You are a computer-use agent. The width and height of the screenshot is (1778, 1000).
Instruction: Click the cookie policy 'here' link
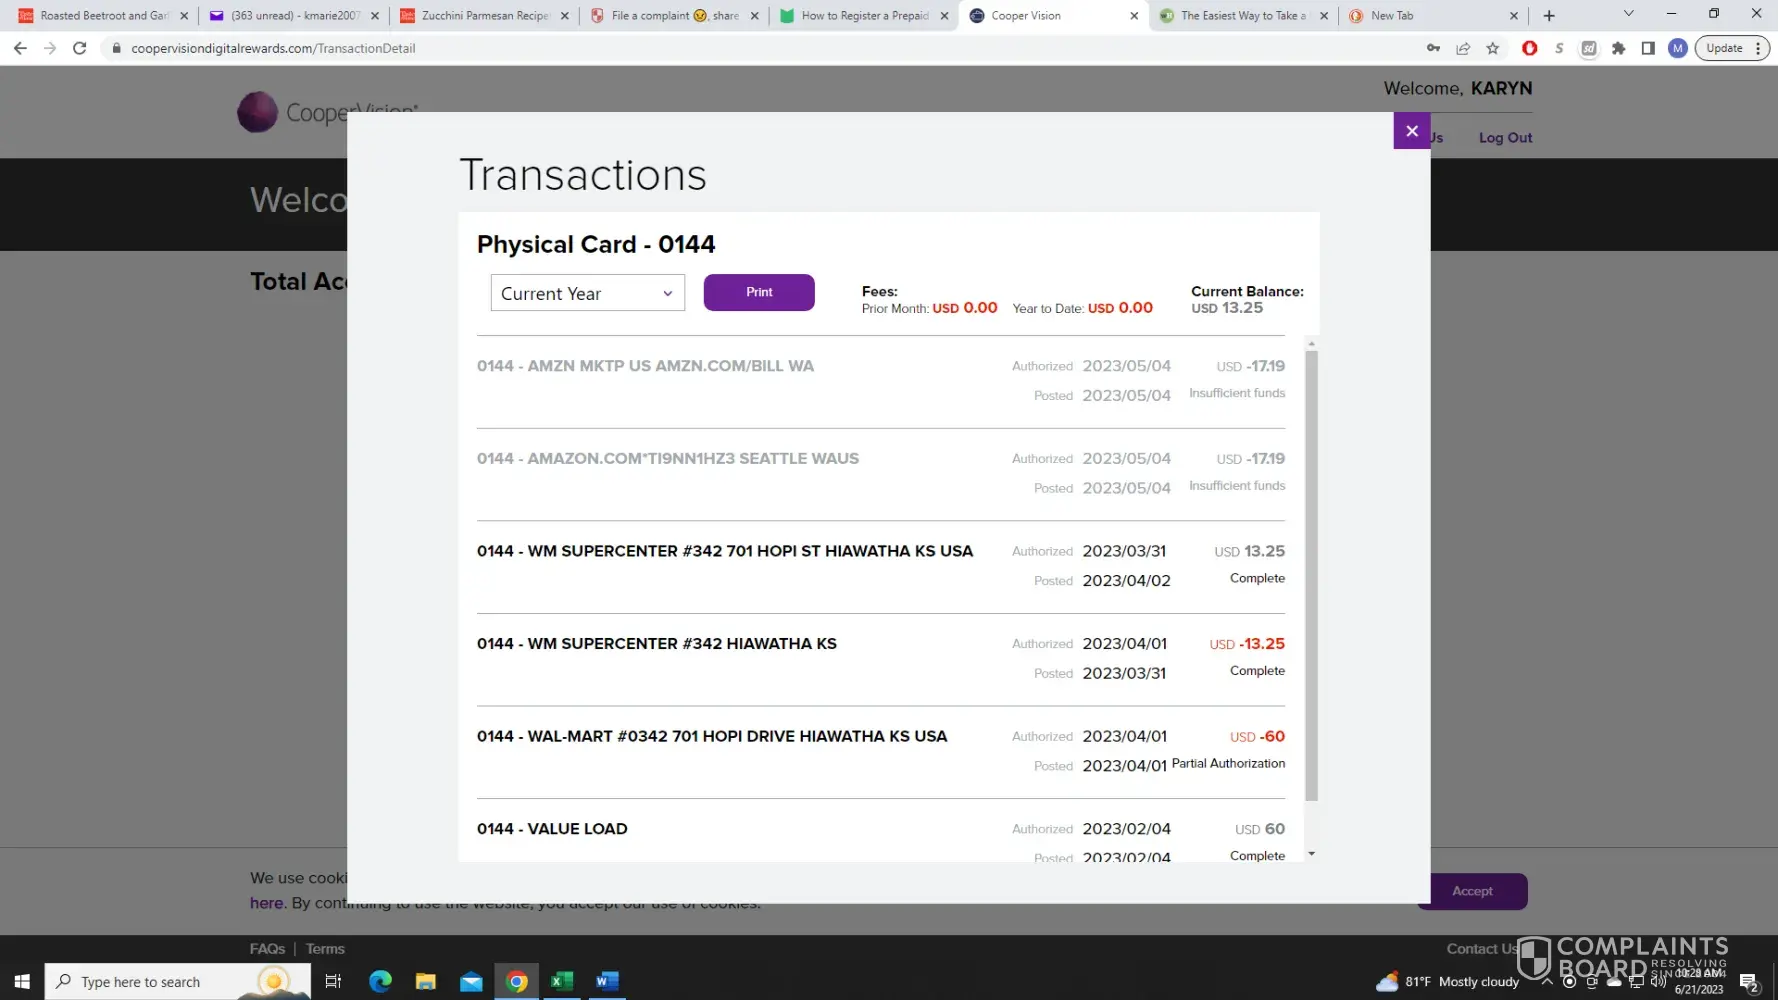[x=267, y=903]
